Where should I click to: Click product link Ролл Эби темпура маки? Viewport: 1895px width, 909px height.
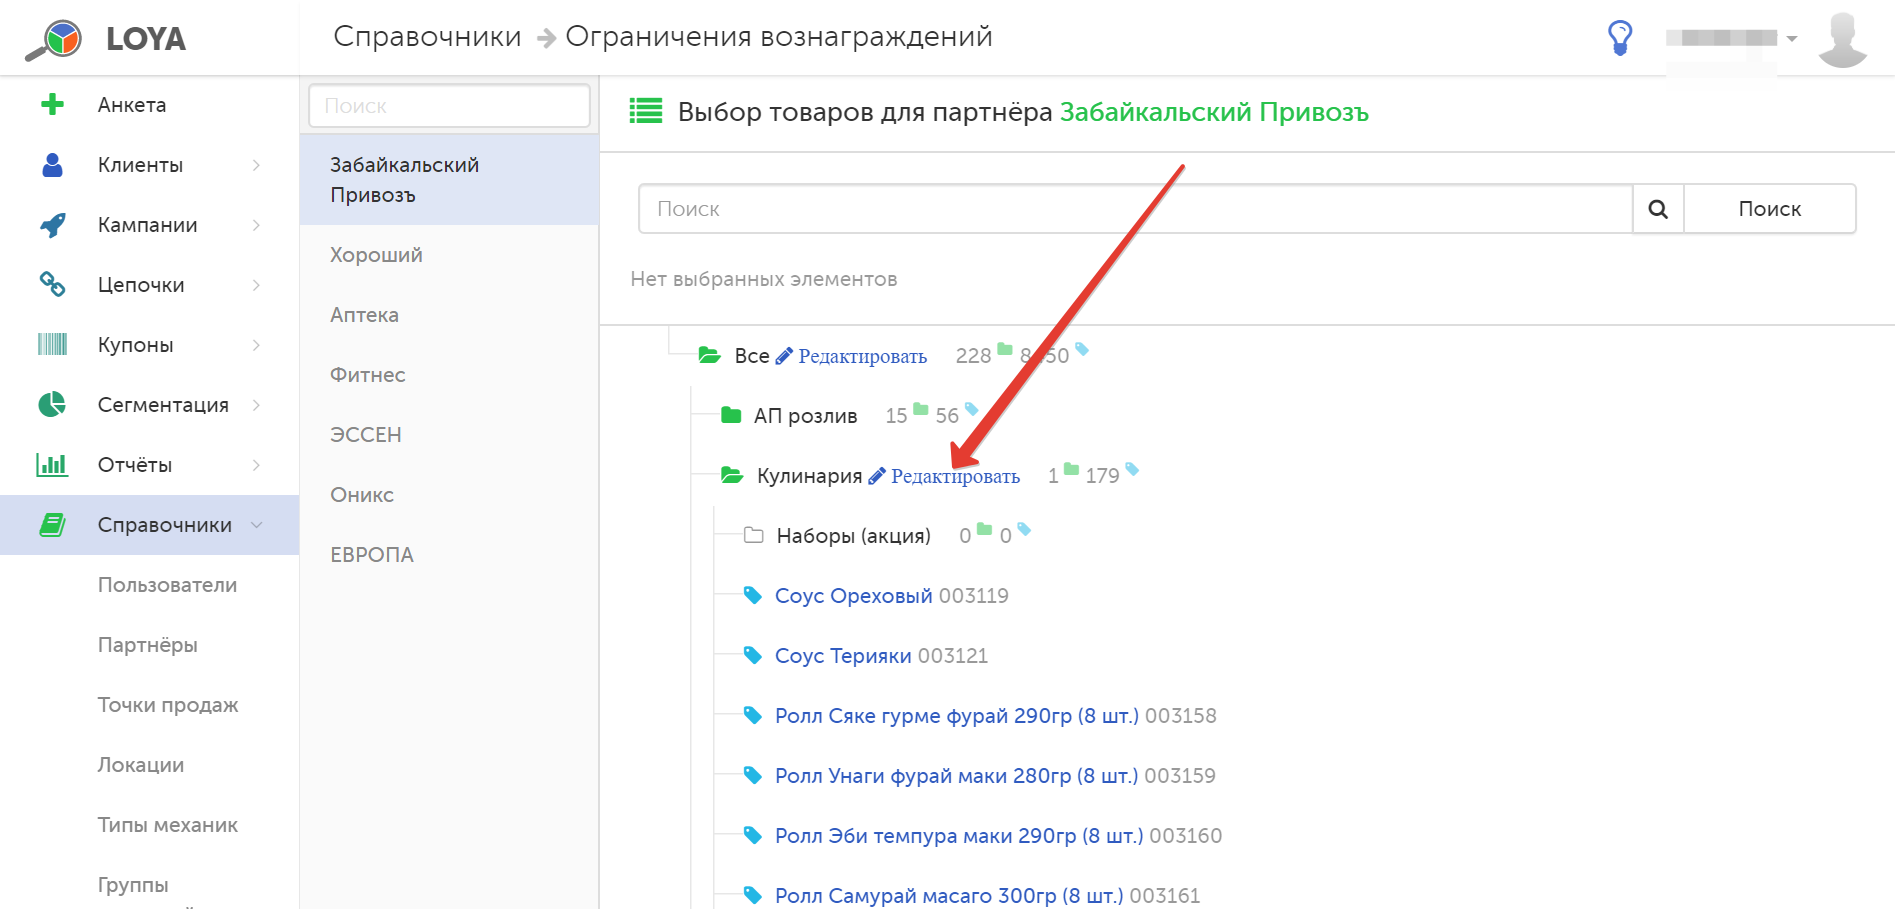(x=959, y=836)
